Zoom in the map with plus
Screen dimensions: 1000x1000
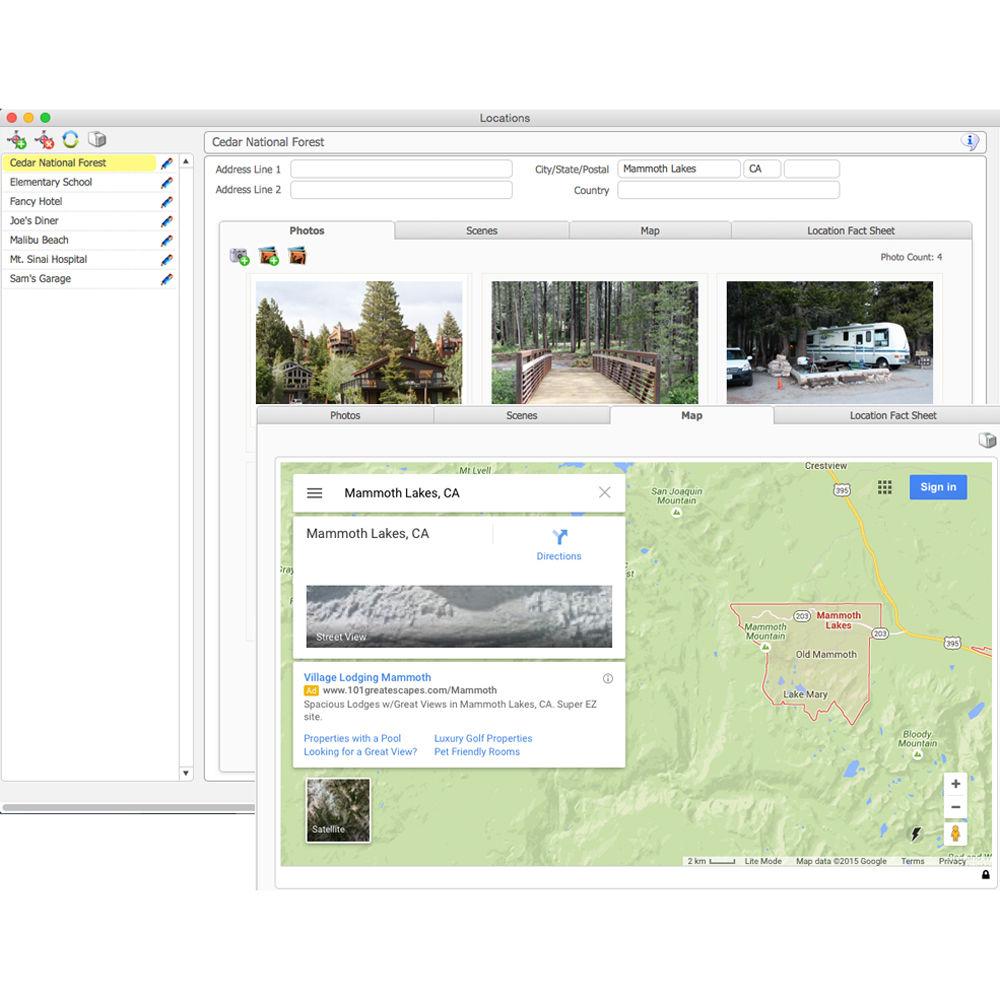pos(955,784)
